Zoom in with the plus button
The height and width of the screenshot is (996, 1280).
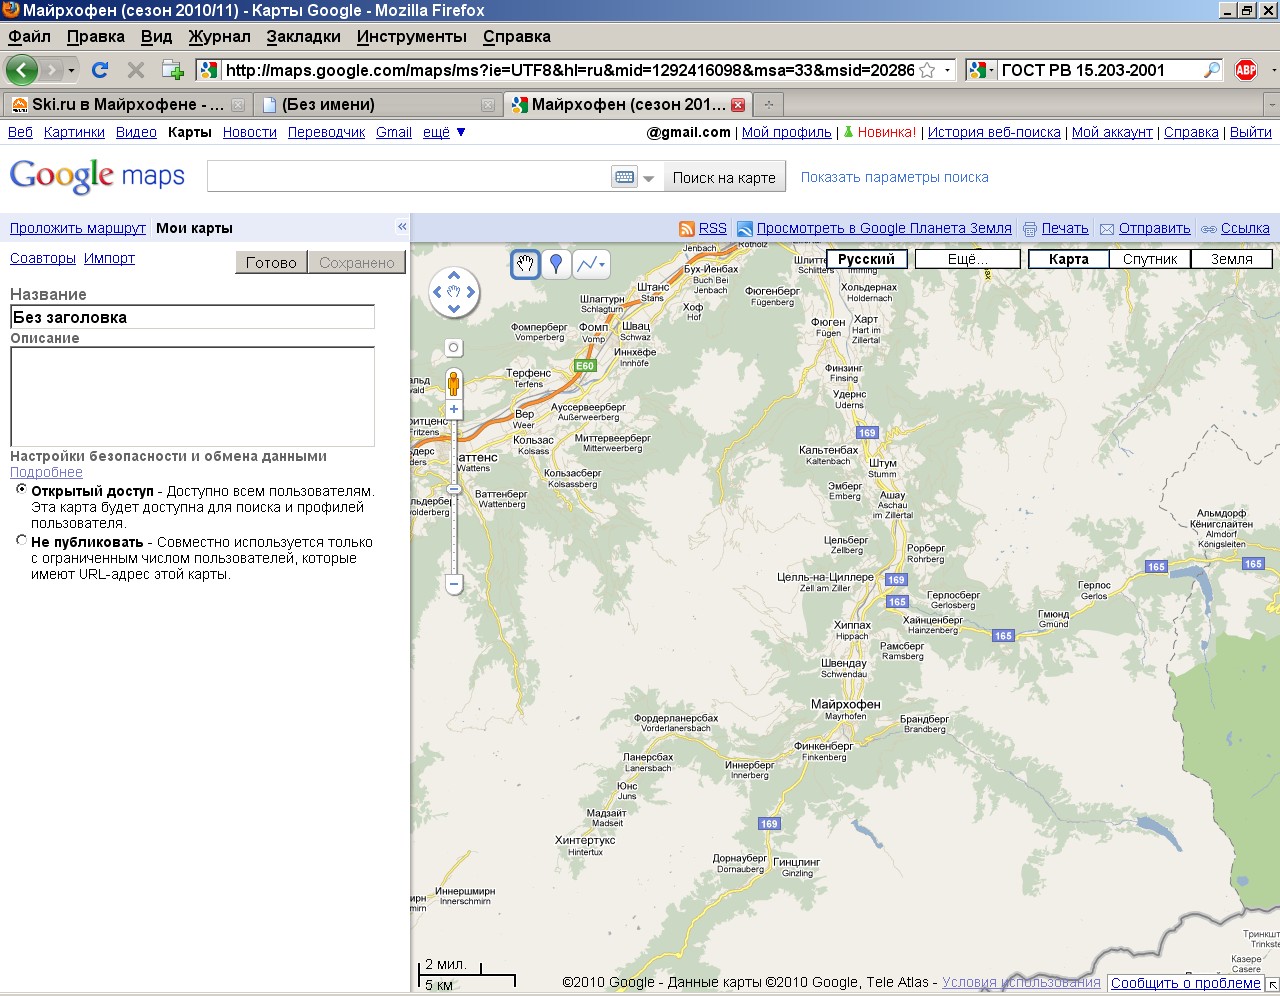pos(454,409)
